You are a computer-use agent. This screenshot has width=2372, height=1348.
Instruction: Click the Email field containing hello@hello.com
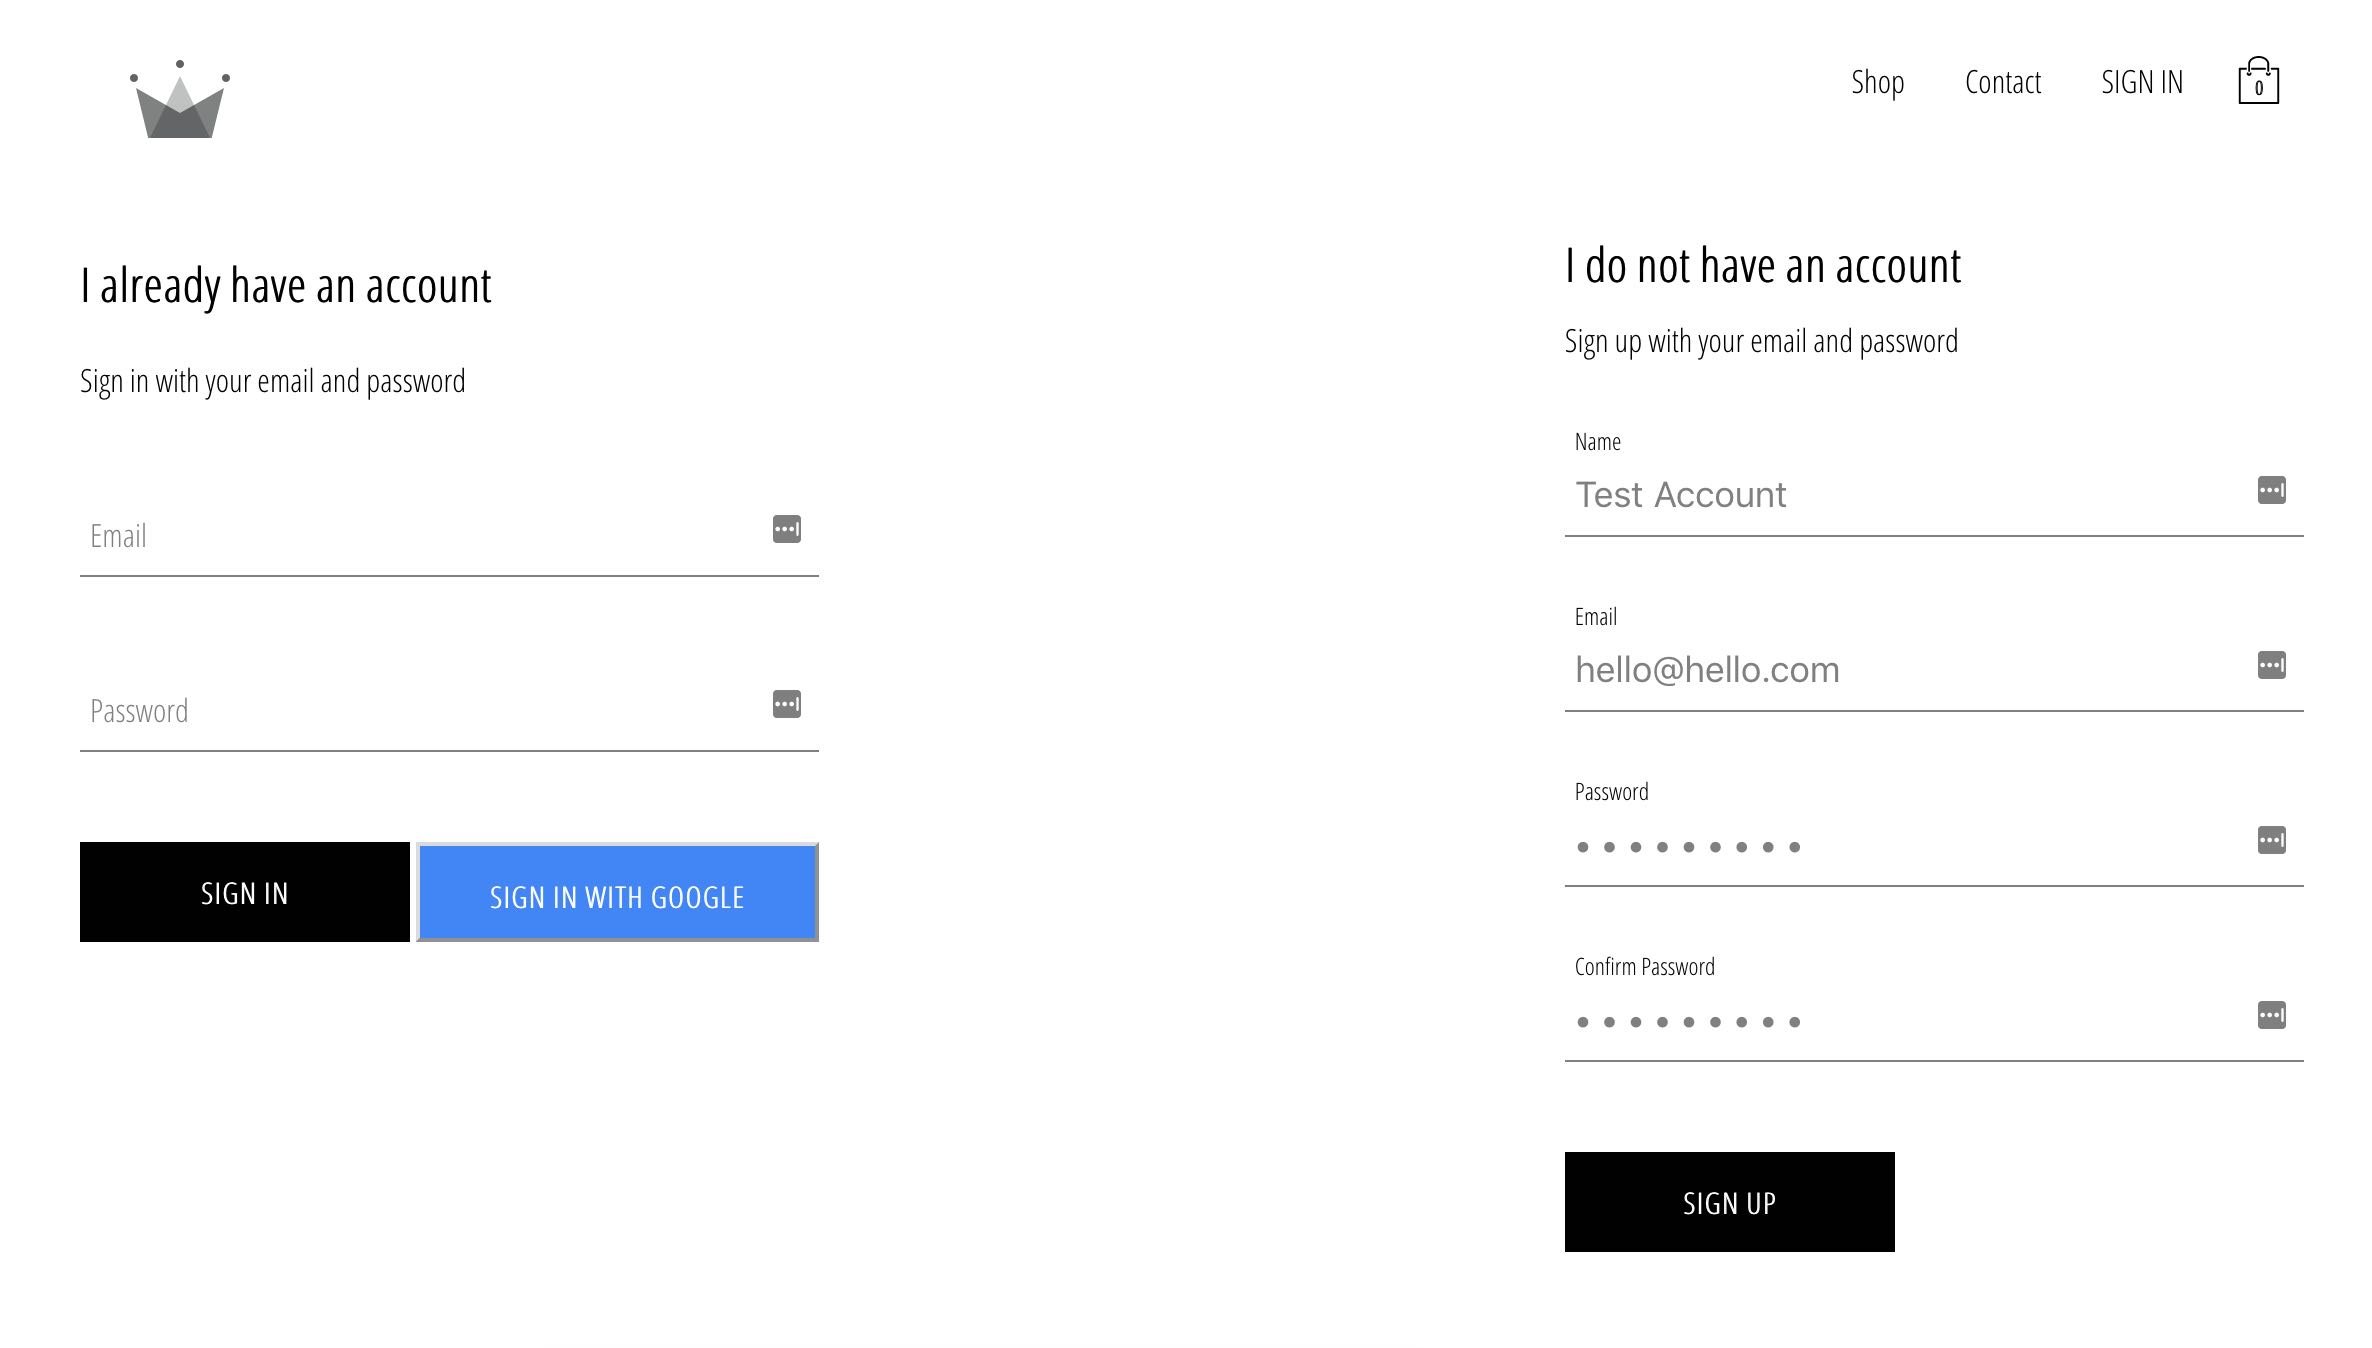point(1900,671)
